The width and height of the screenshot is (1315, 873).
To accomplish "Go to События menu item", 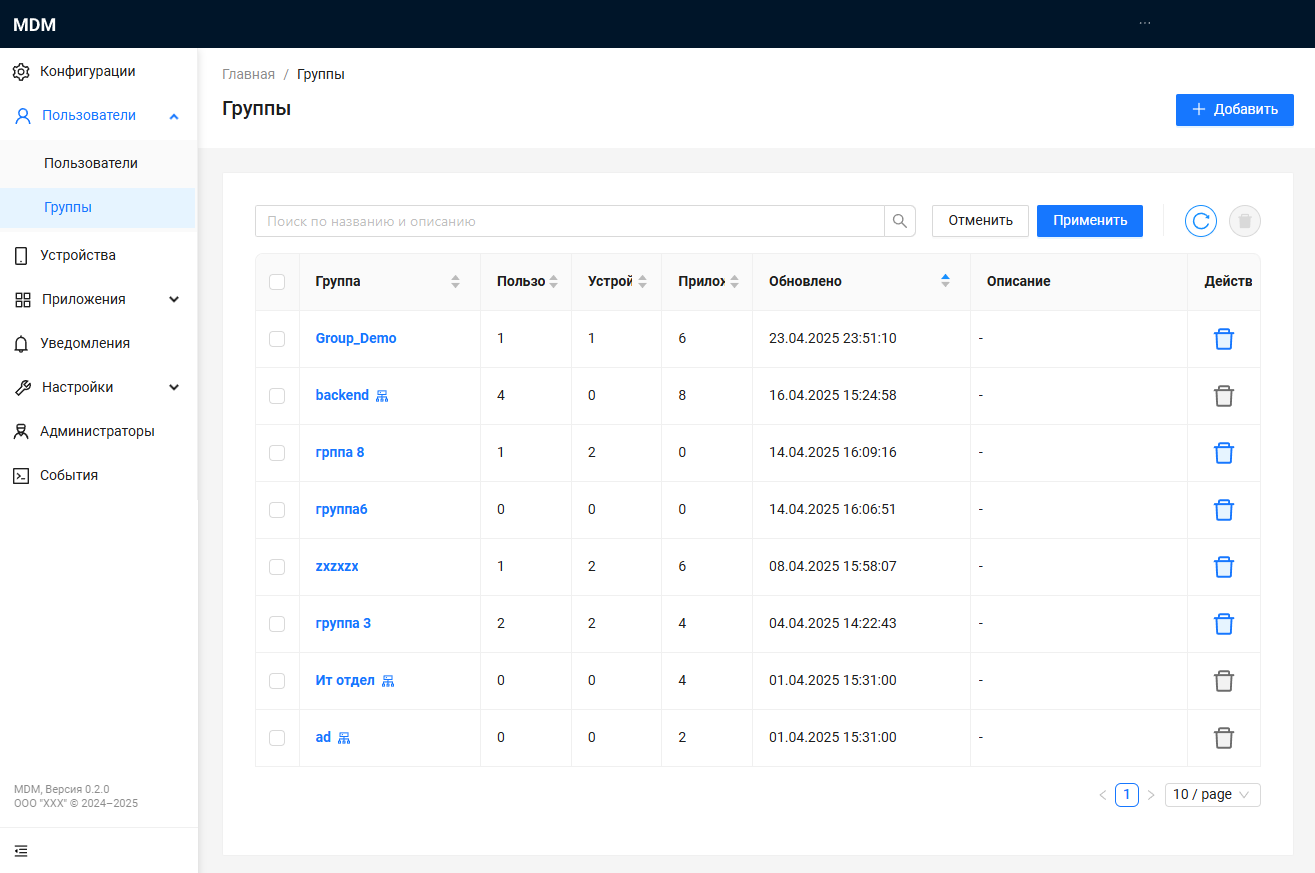I will tap(69, 475).
